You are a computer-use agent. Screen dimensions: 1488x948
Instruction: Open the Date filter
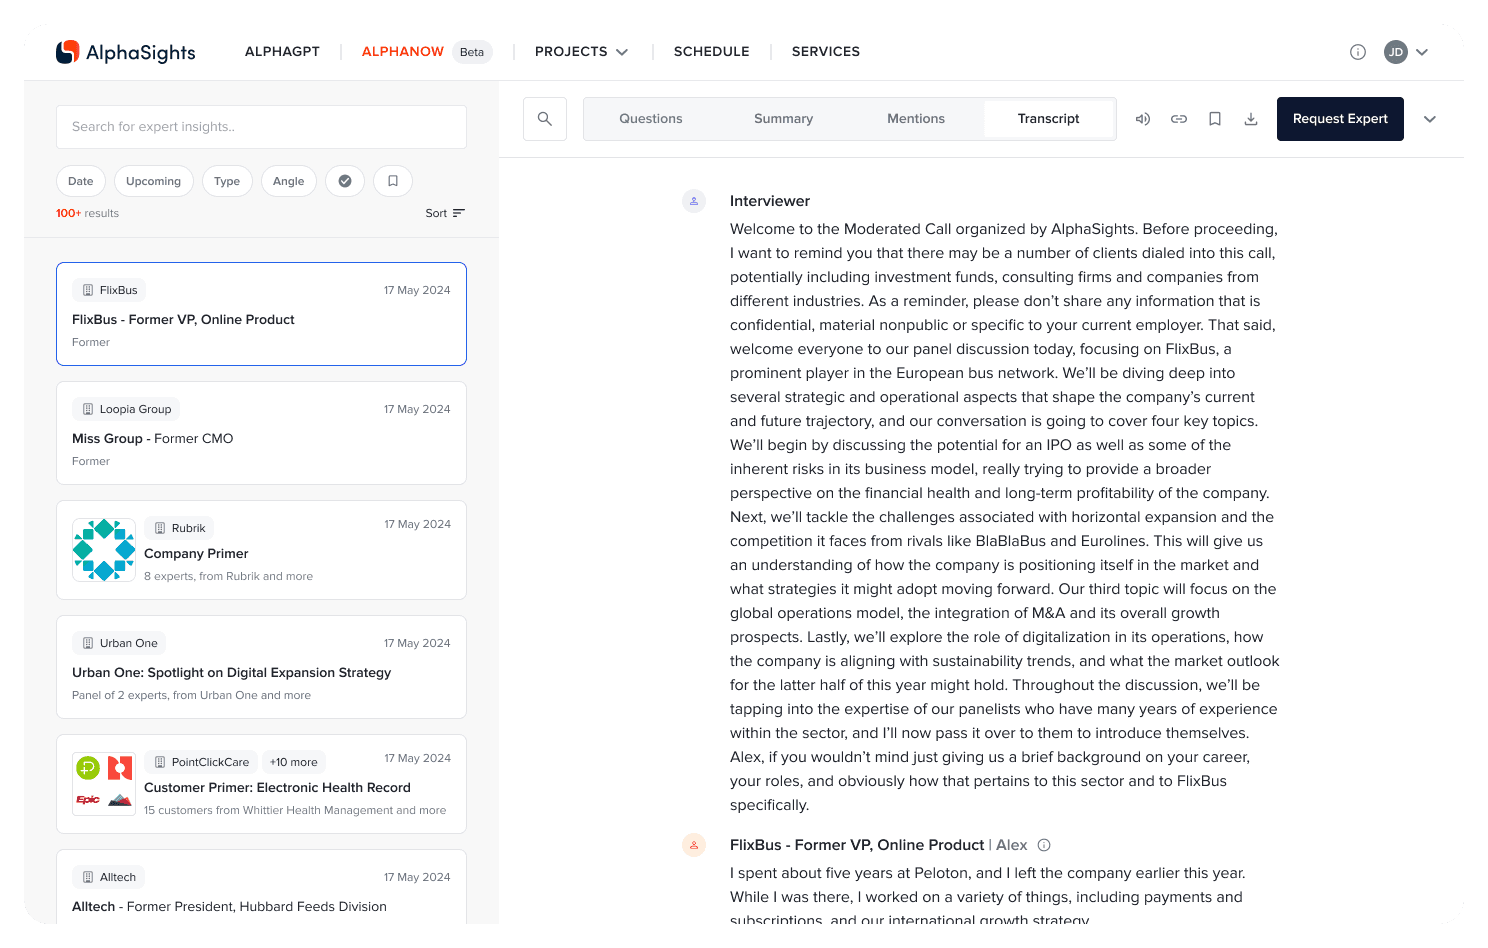(81, 181)
